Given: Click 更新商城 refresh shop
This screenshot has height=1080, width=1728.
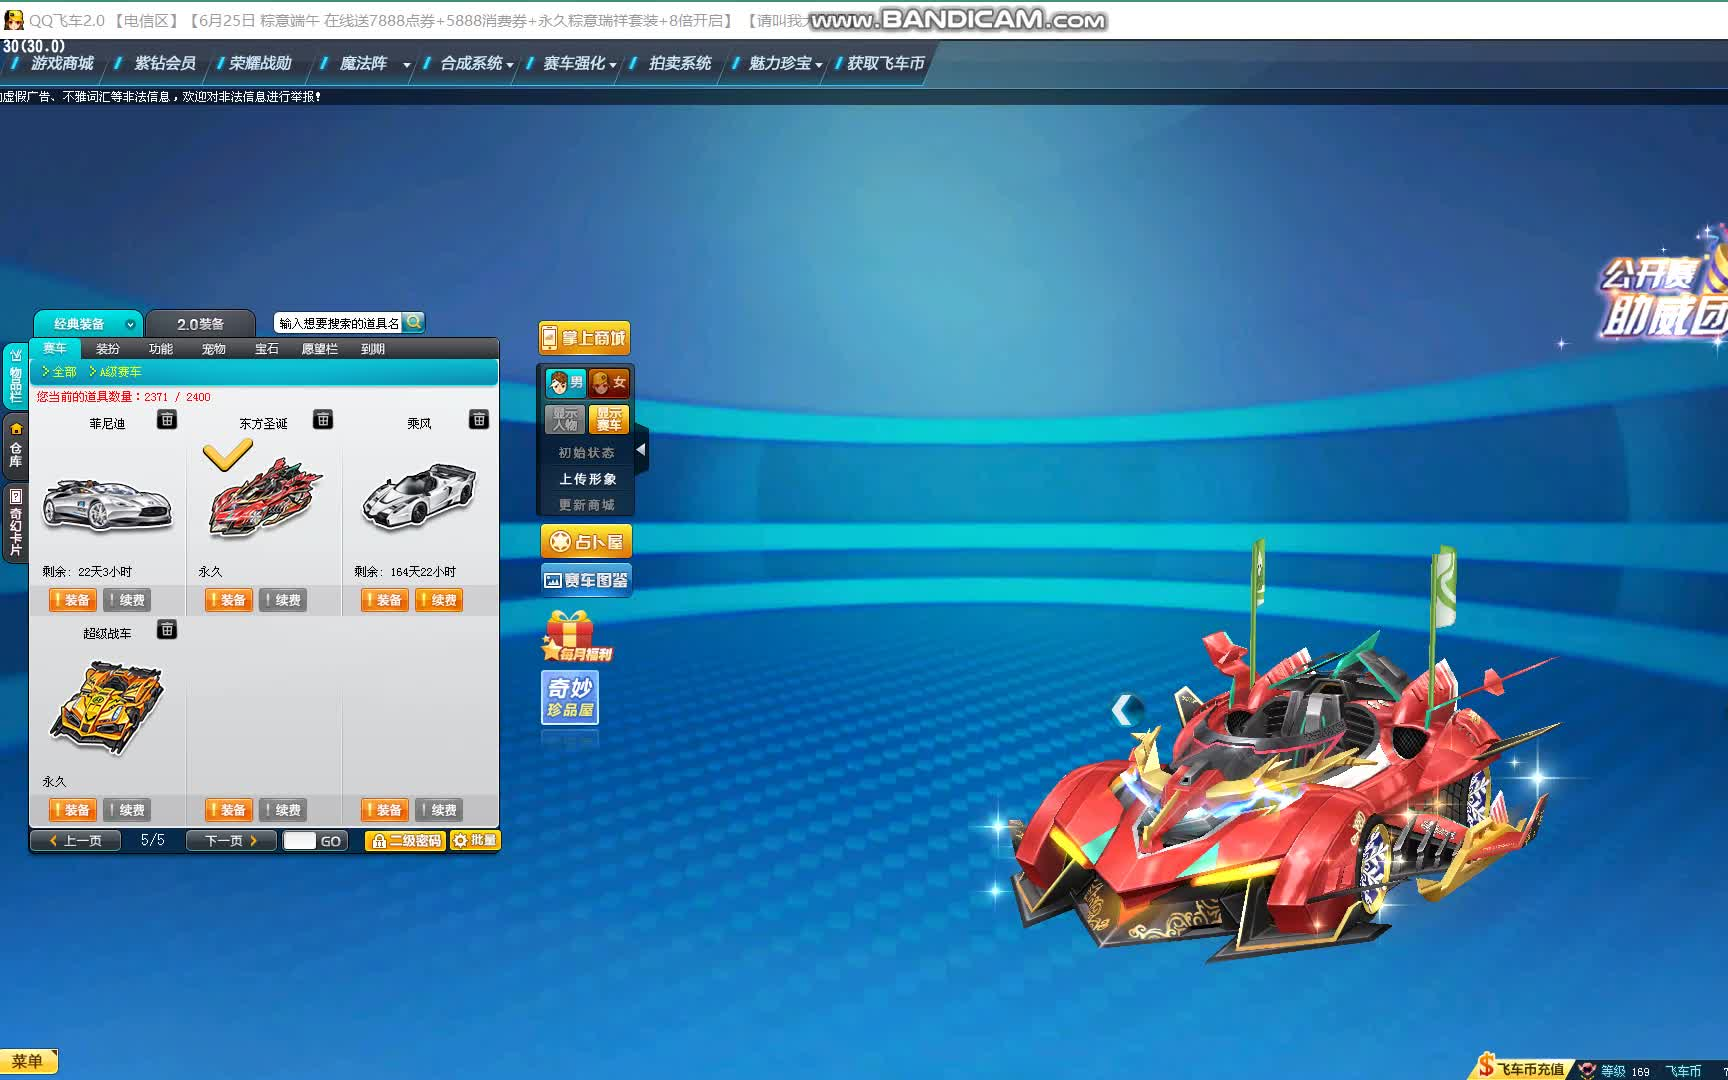Looking at the screenshot, I should (586, 505).
